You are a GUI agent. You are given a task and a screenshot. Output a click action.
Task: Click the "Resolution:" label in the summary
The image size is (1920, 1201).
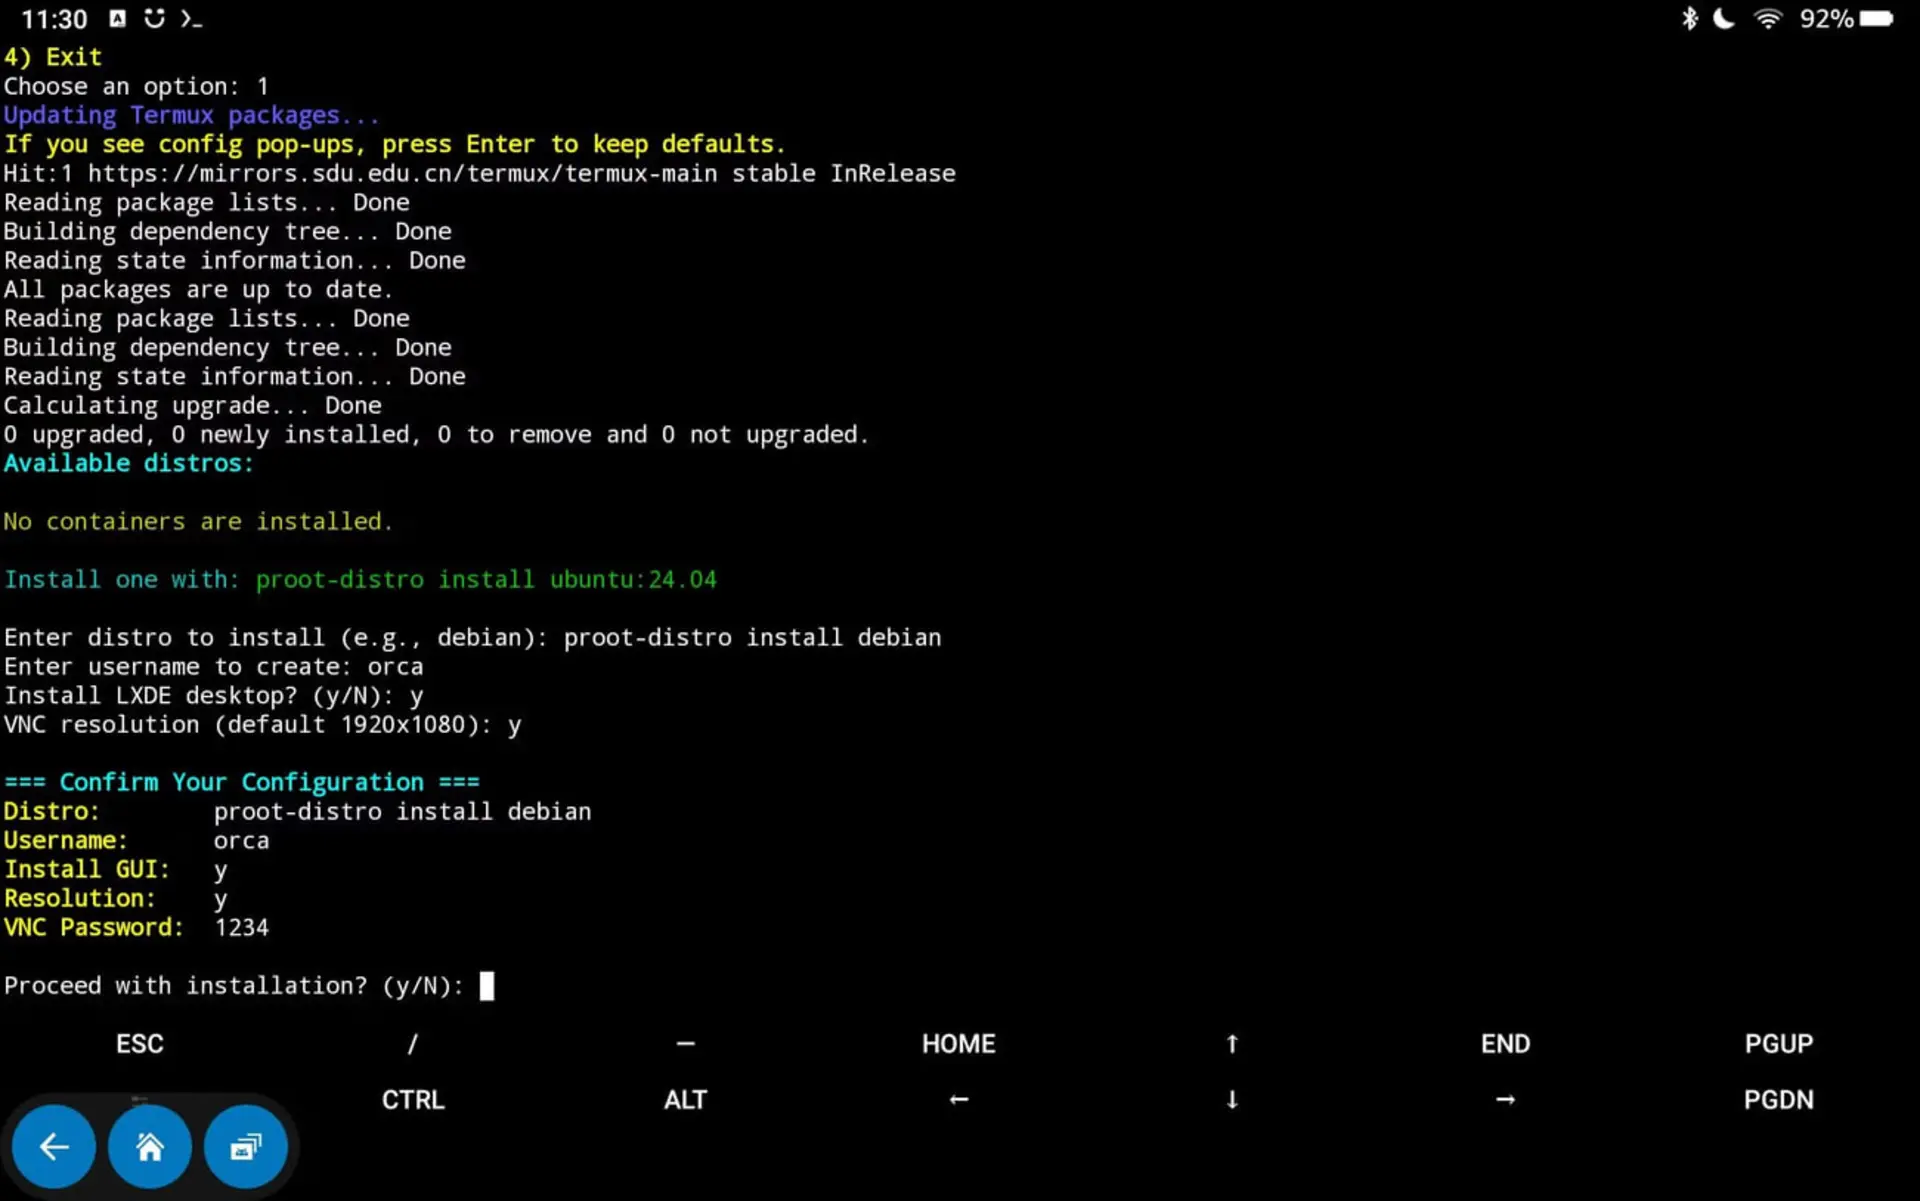80,899
